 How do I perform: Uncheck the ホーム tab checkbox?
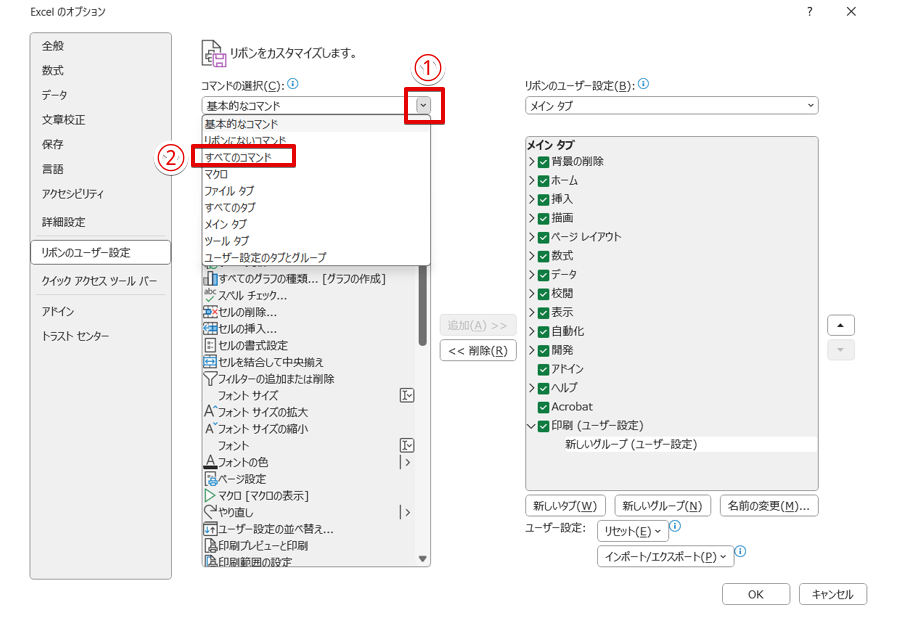coord(545,180)
